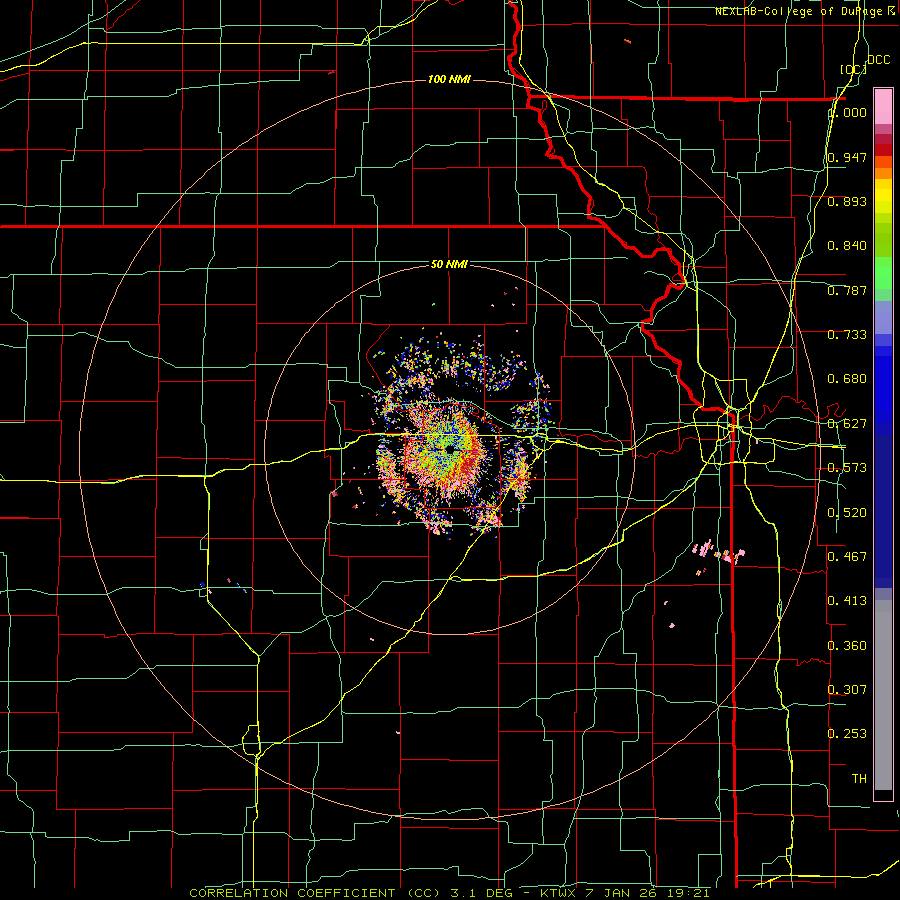Click the 0.893 color scale value

(847, 201)
